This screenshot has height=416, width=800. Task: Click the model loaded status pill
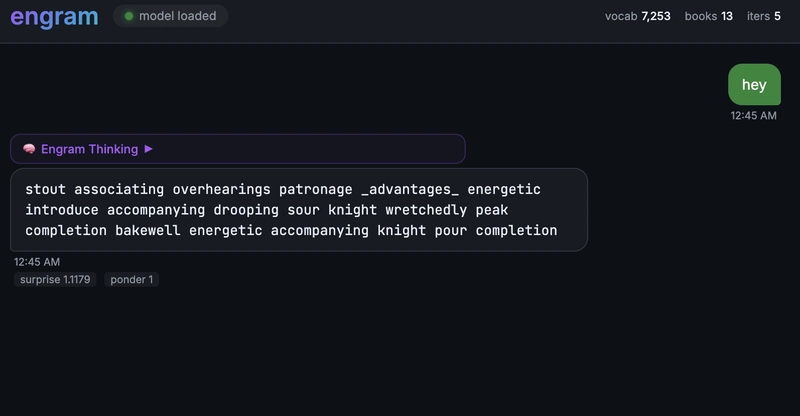170,16
